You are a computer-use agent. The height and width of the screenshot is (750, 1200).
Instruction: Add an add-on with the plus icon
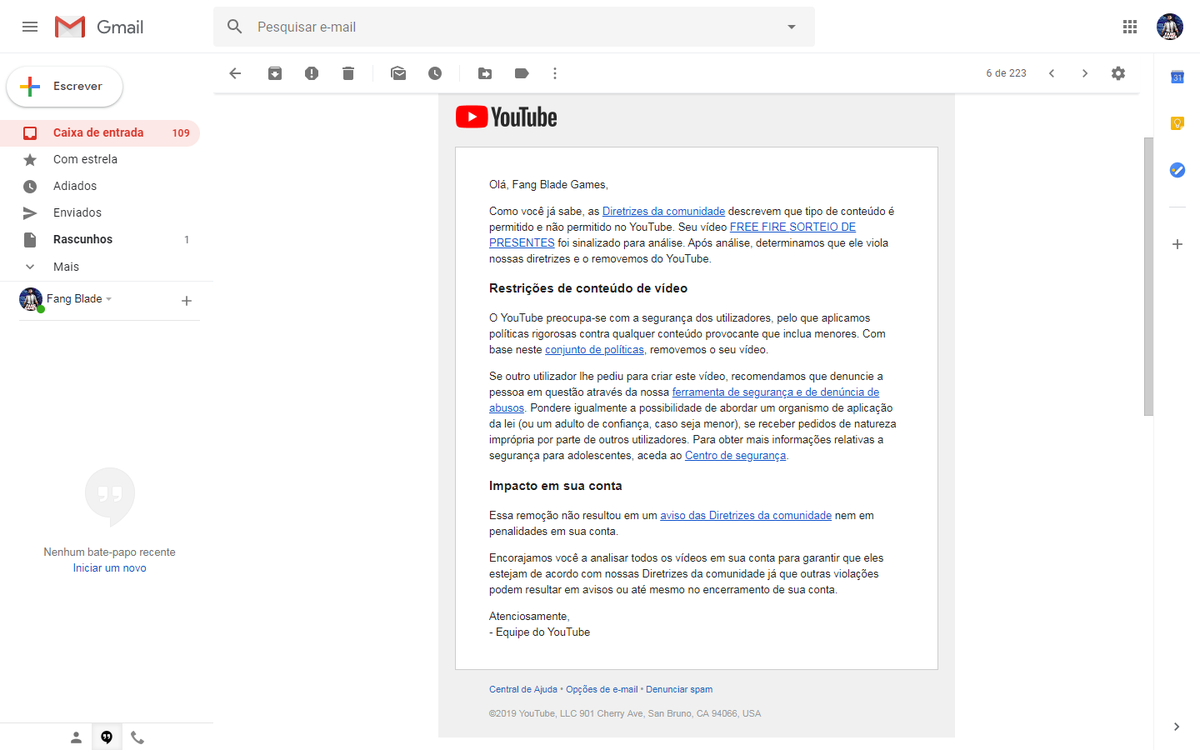(1177, 244)
